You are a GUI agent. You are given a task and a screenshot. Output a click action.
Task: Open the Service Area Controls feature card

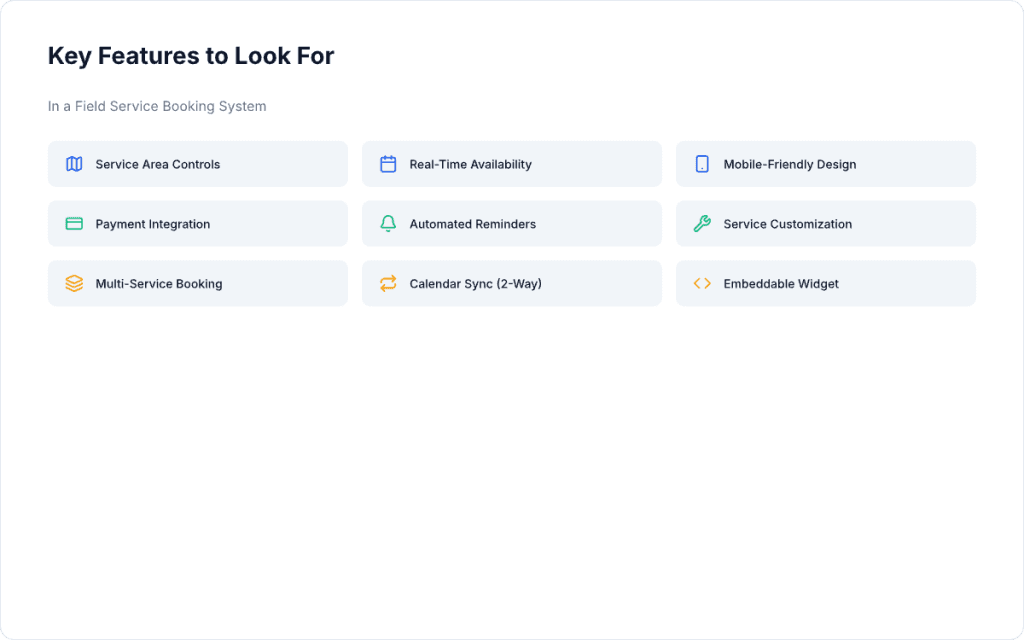click(x=197, y=164)
